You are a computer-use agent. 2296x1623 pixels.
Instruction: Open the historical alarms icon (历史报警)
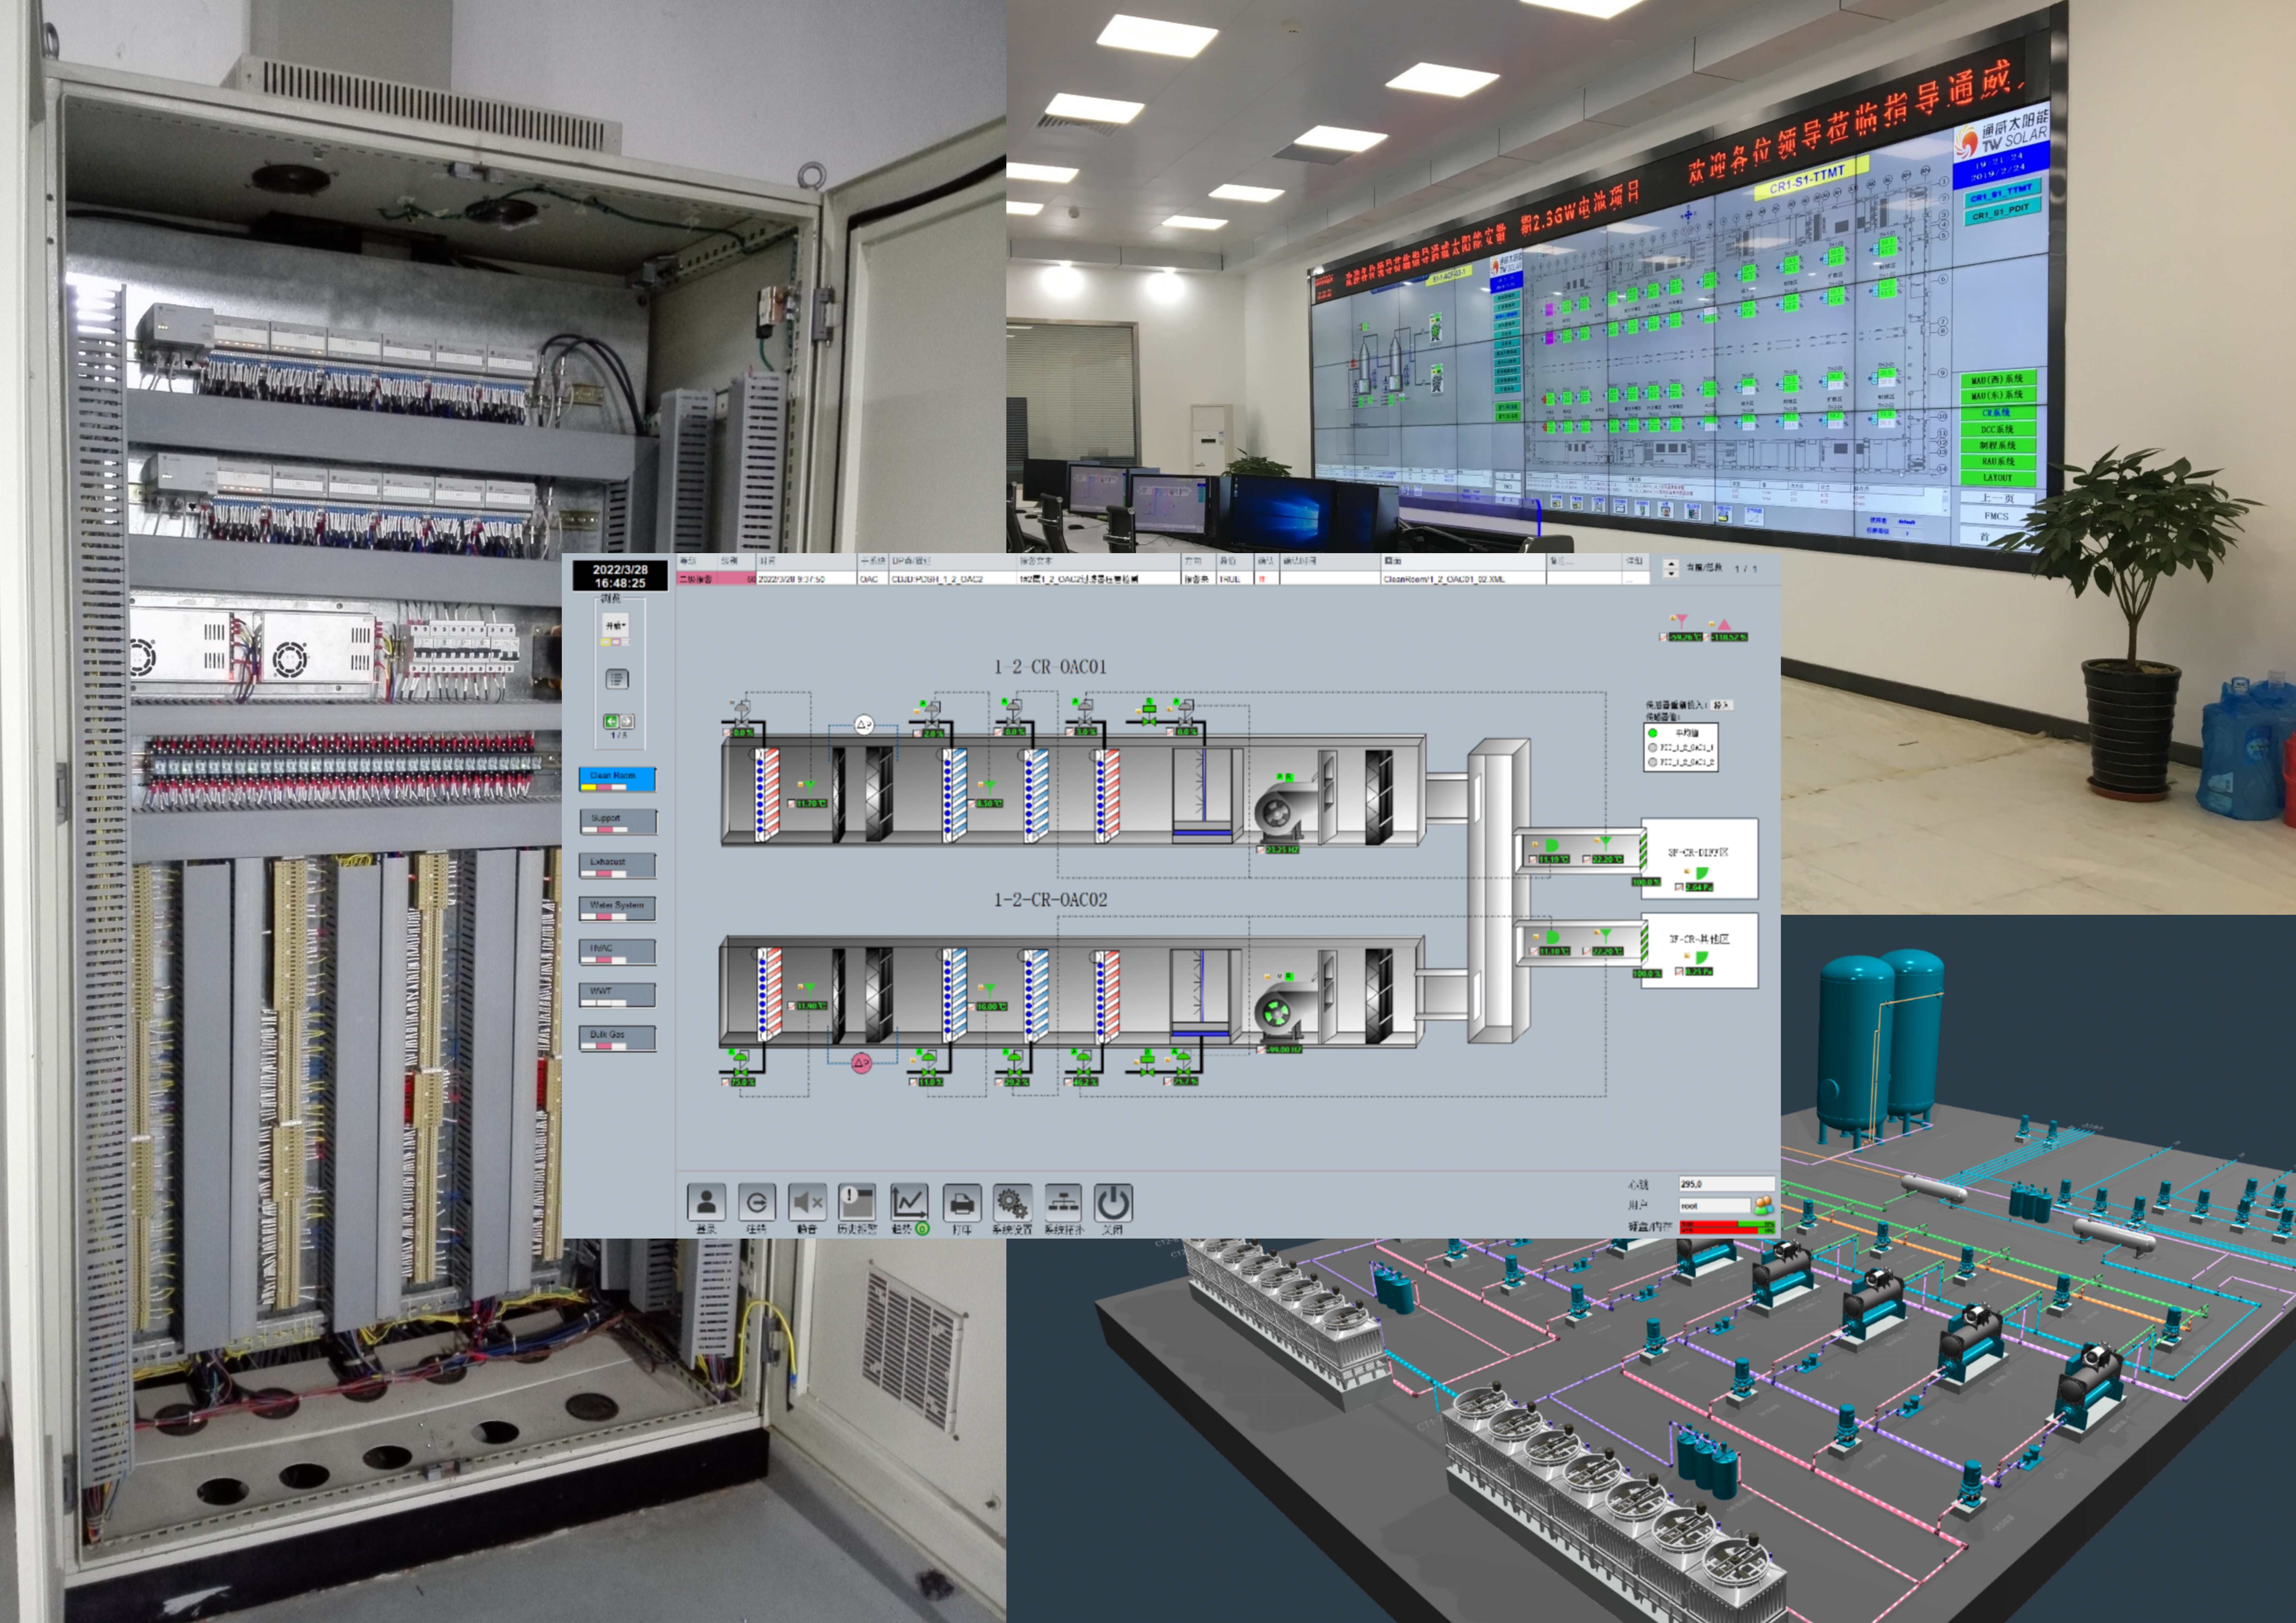[857, 1202]
